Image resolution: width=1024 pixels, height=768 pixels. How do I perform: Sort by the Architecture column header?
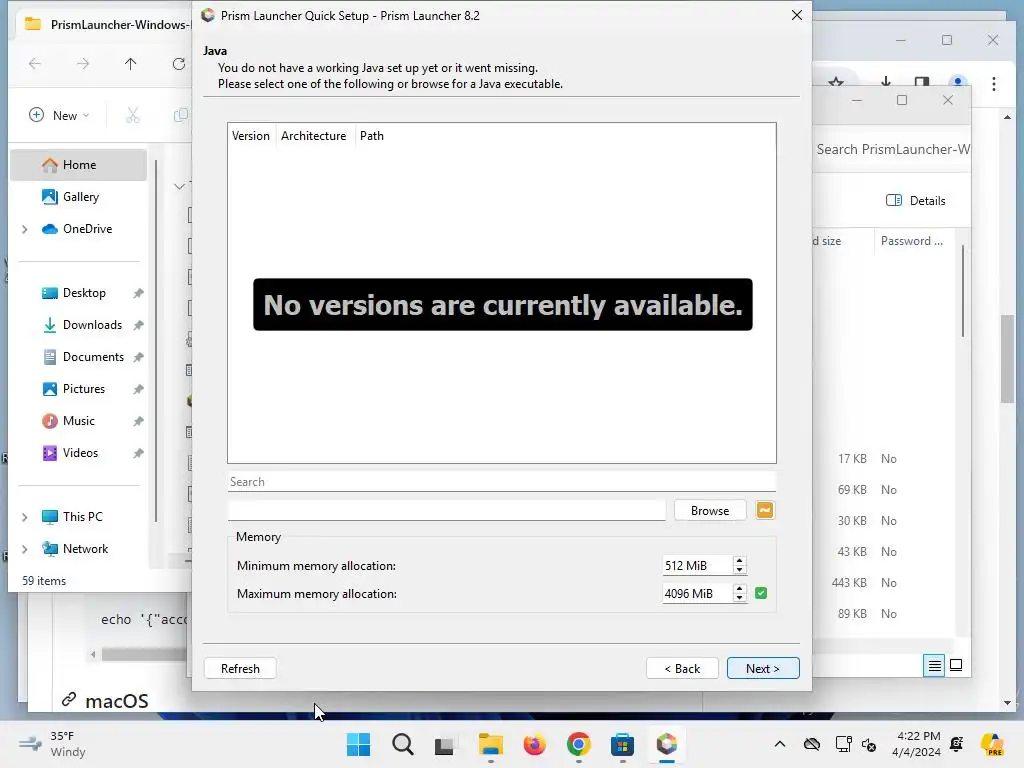tap(313, 136)
